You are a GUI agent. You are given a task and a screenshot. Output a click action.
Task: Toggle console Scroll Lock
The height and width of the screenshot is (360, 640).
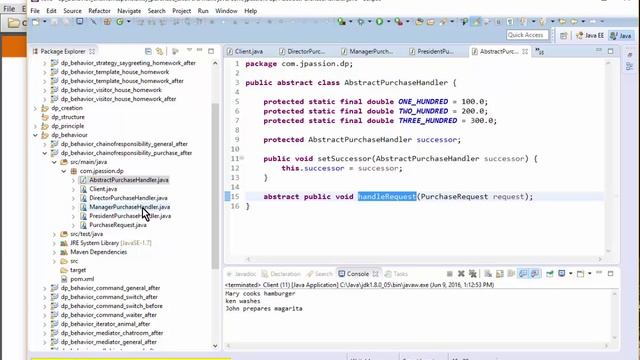[500, 273]
